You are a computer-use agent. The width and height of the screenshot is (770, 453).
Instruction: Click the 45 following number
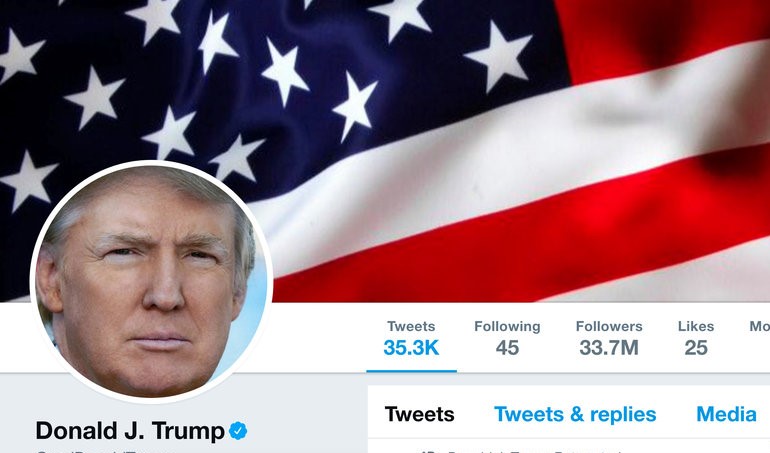[507, 348]
